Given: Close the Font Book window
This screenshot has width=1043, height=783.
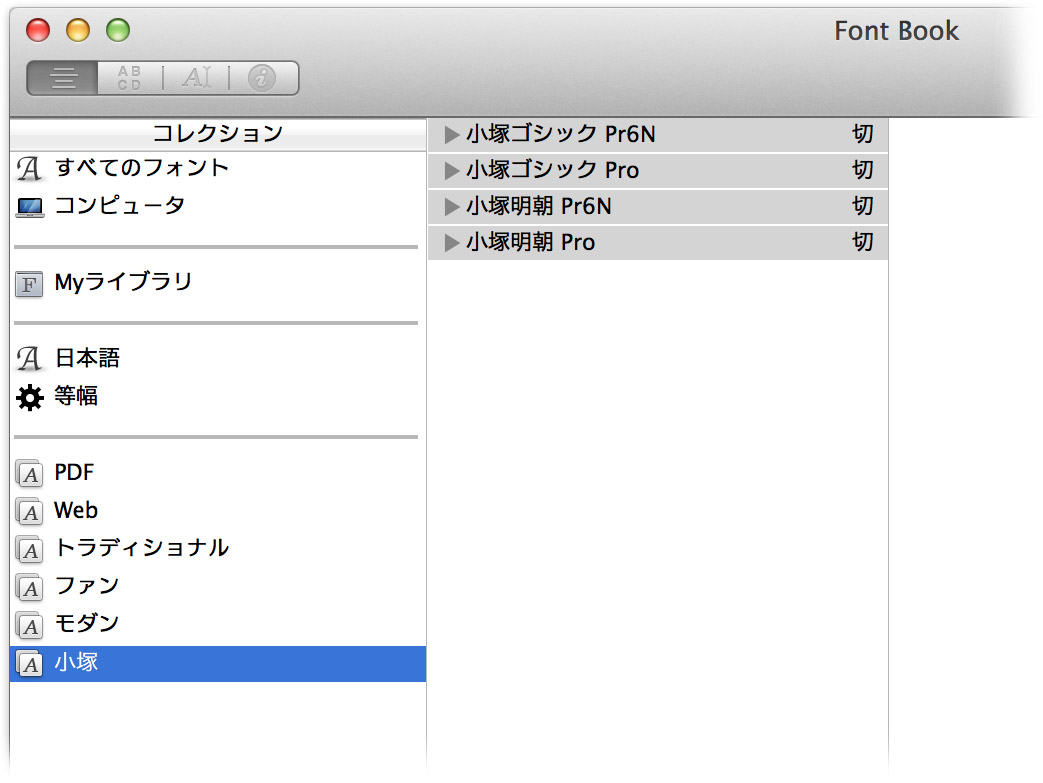Looking at the screenshot, I should [x=38, y=30].
